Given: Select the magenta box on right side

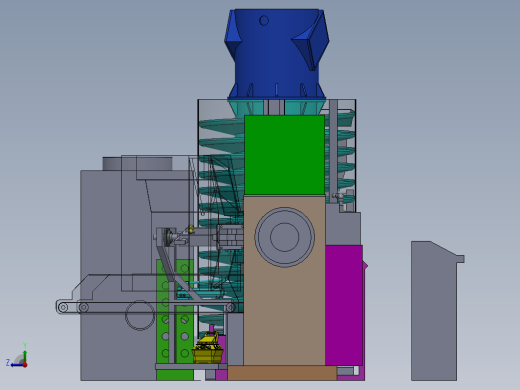Looking at the screenshot, I should (x=344, y=305).
